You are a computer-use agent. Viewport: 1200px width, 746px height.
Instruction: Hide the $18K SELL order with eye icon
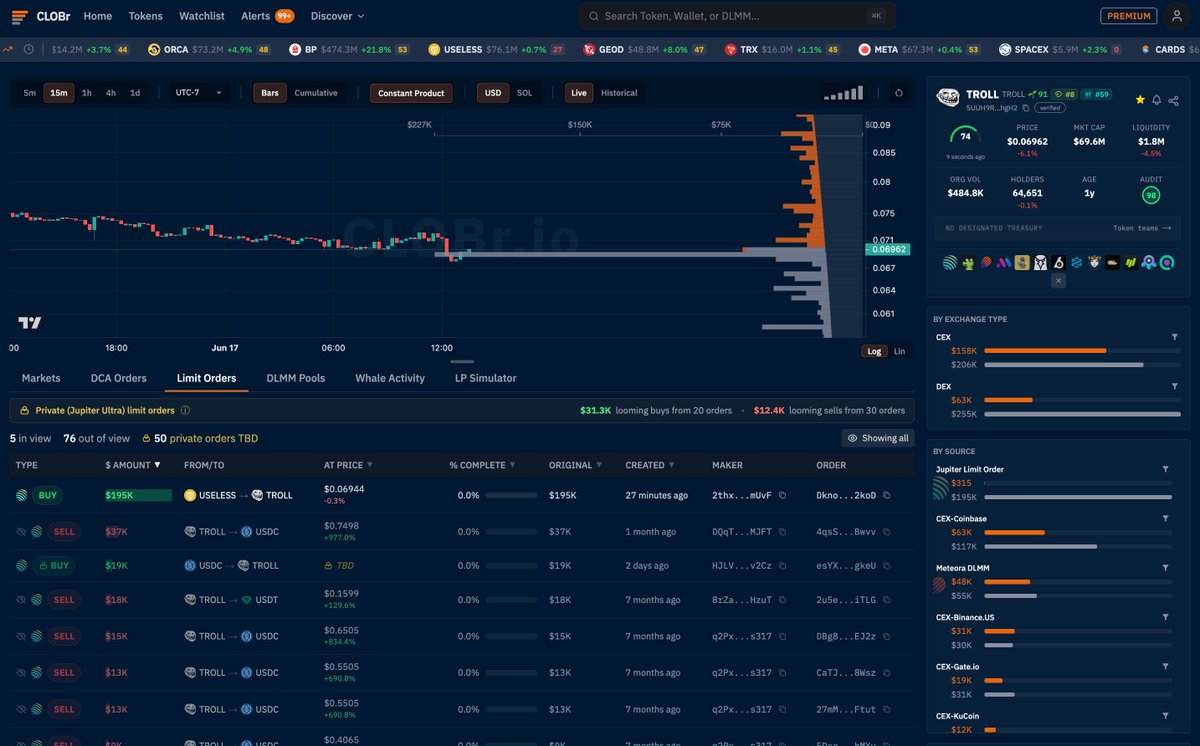pyautogui.click(x=21, y=600)
